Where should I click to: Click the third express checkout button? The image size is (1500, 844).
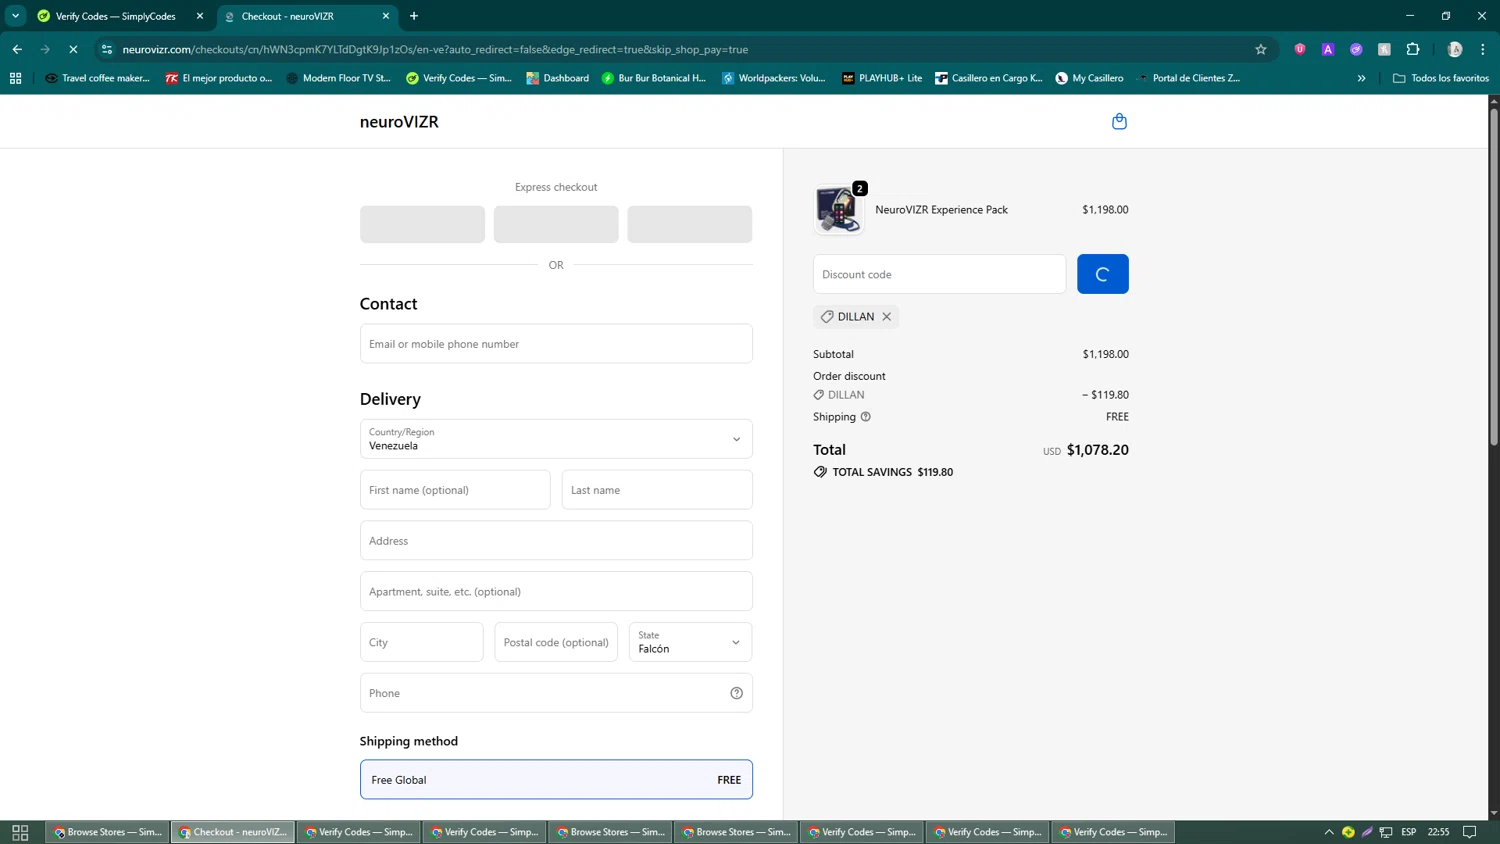tap(690, 224)
